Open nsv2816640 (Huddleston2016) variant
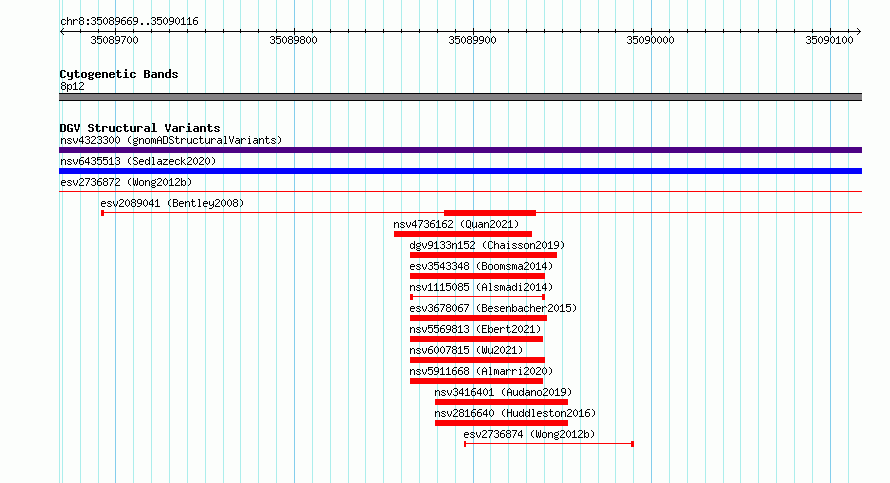Image resolution: width=890 pixels, height=483 pixels. click(515, 413)
